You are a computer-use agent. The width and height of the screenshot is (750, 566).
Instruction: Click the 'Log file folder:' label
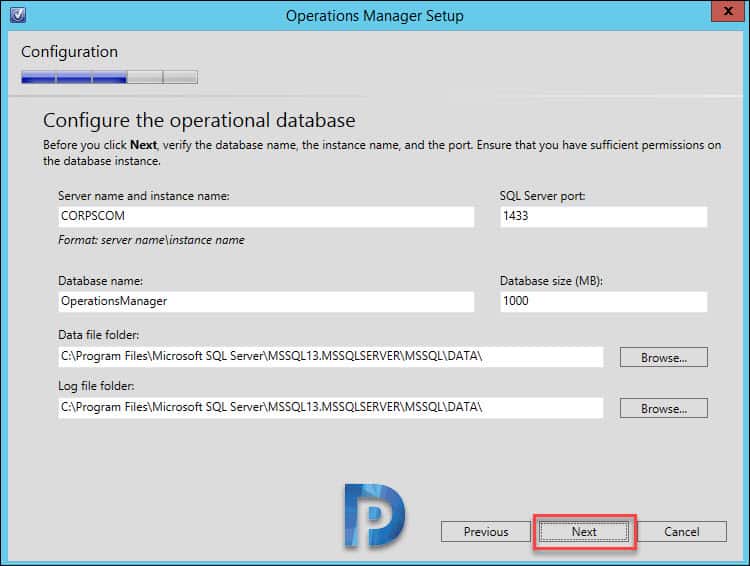pyautogui.click(x=96, y=386)
